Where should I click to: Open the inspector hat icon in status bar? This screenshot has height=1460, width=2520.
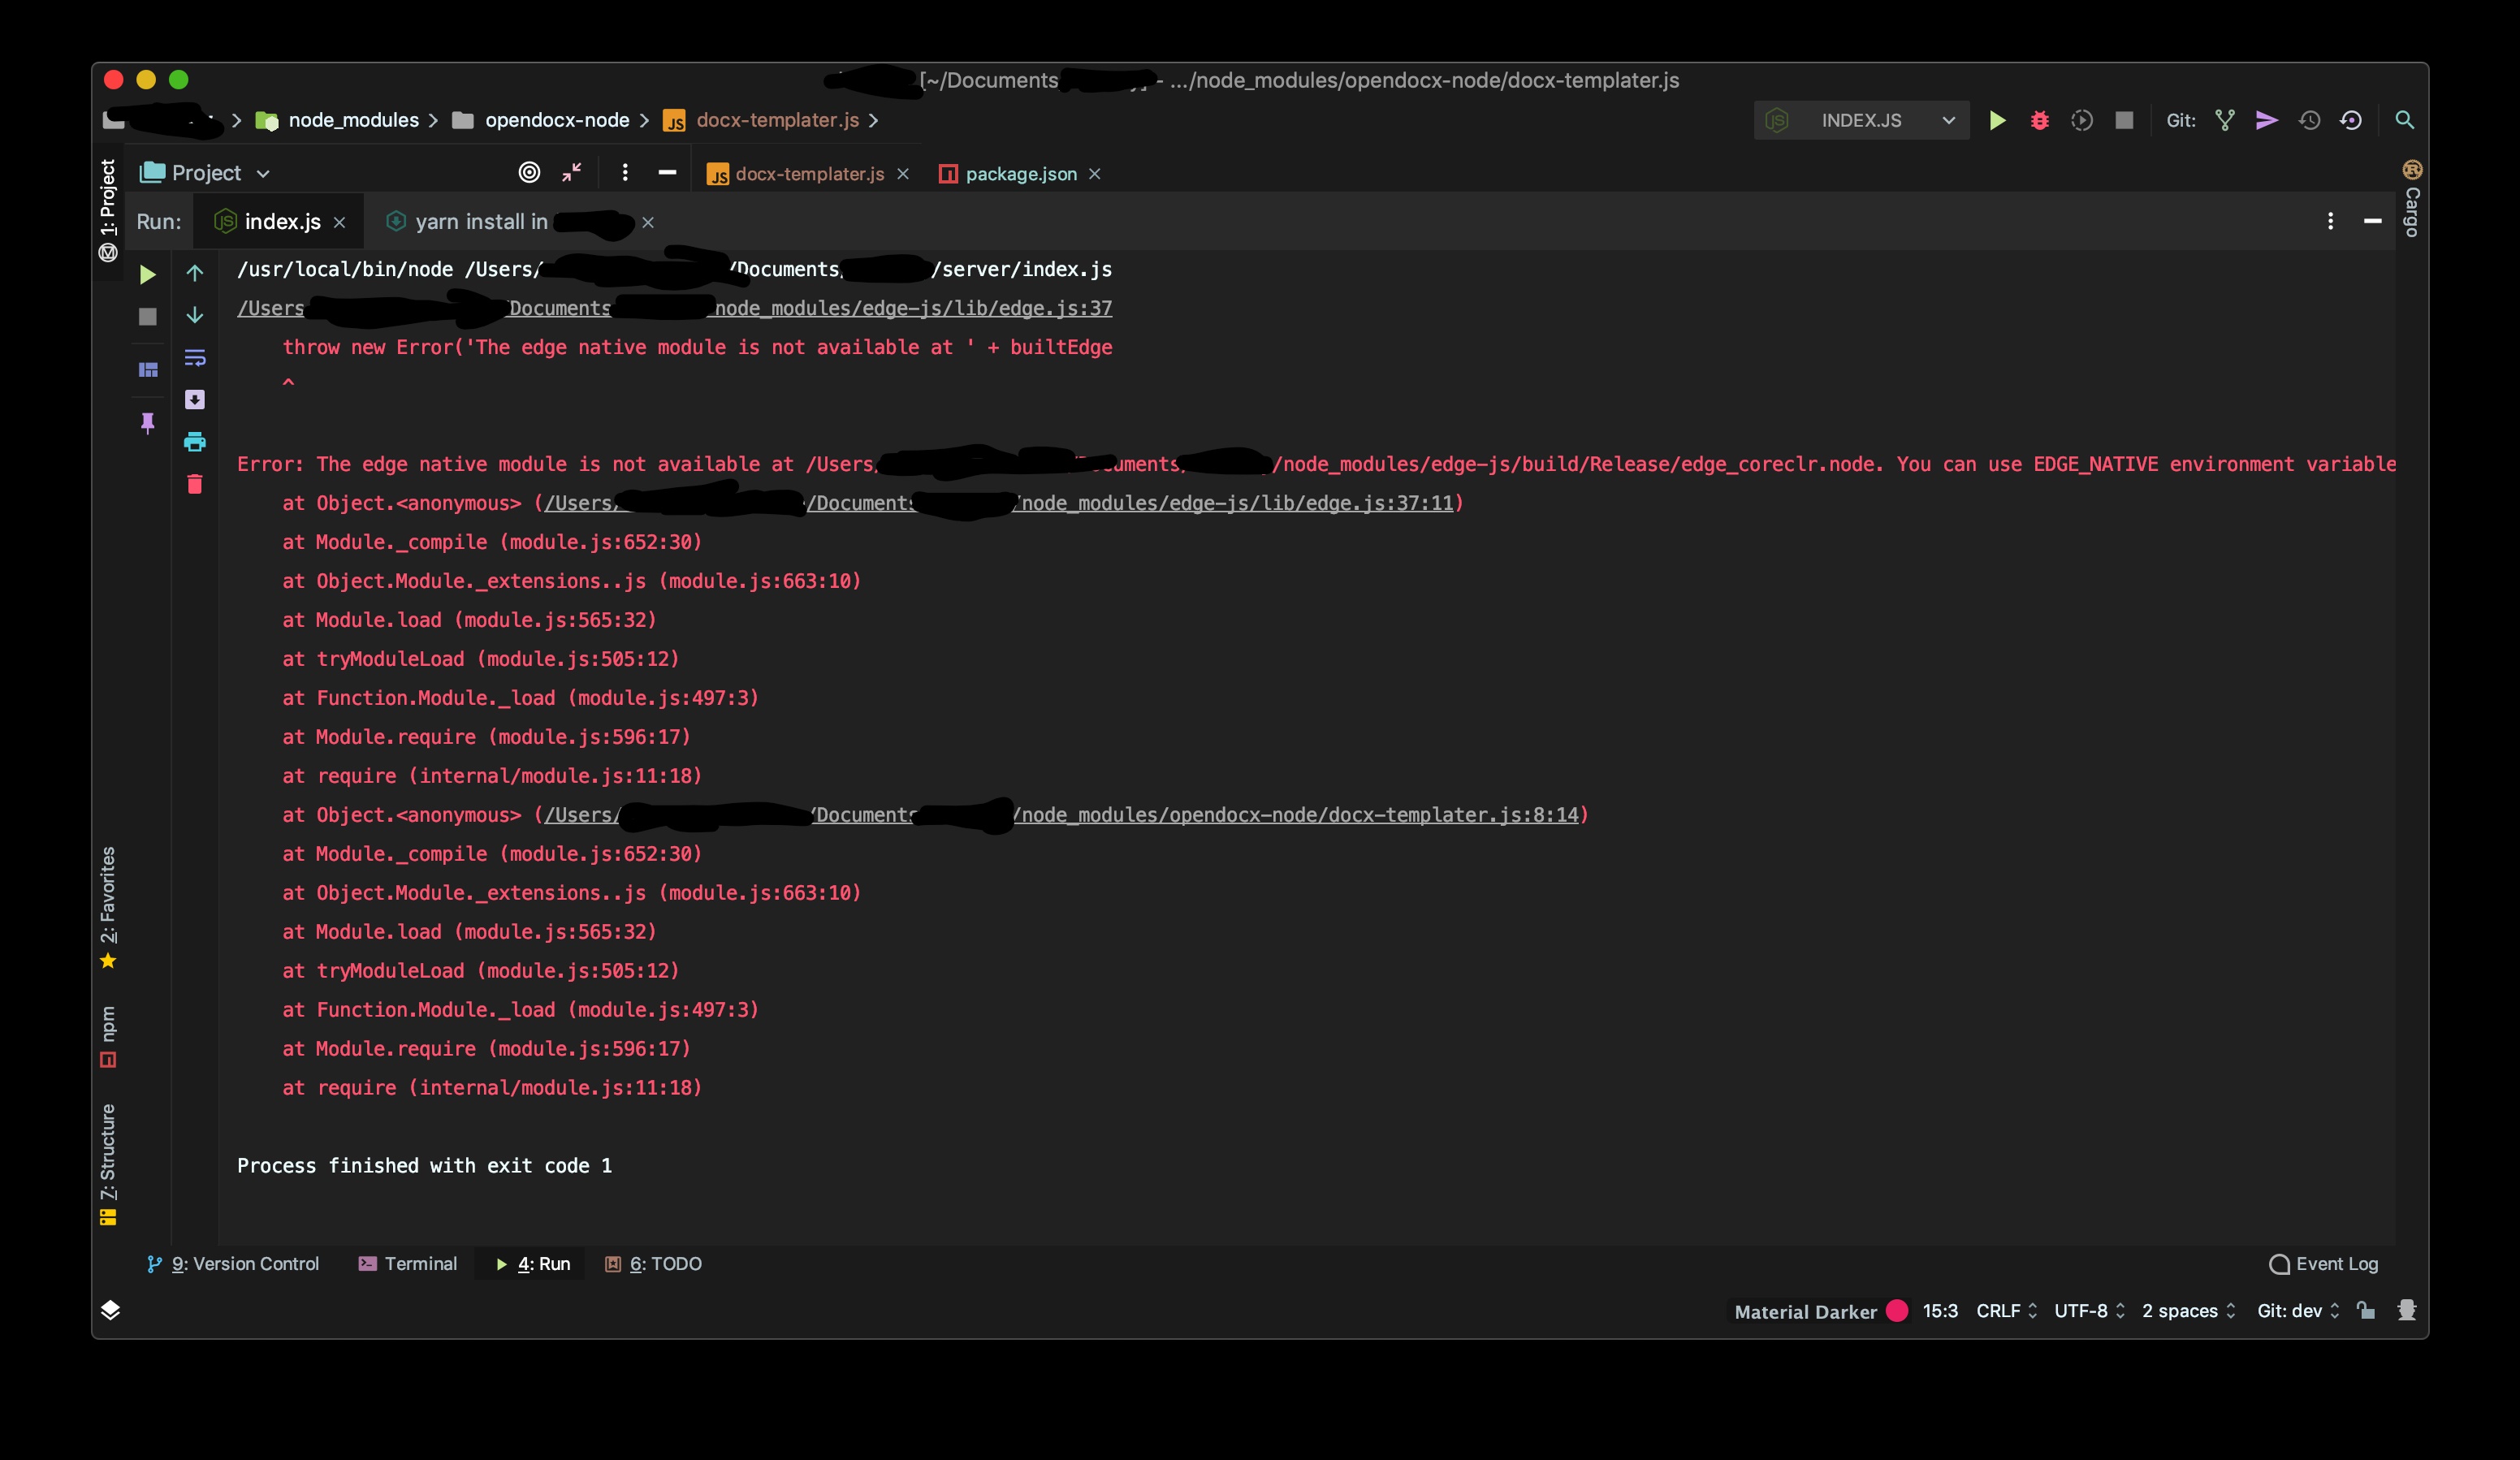[2407, 1310]
